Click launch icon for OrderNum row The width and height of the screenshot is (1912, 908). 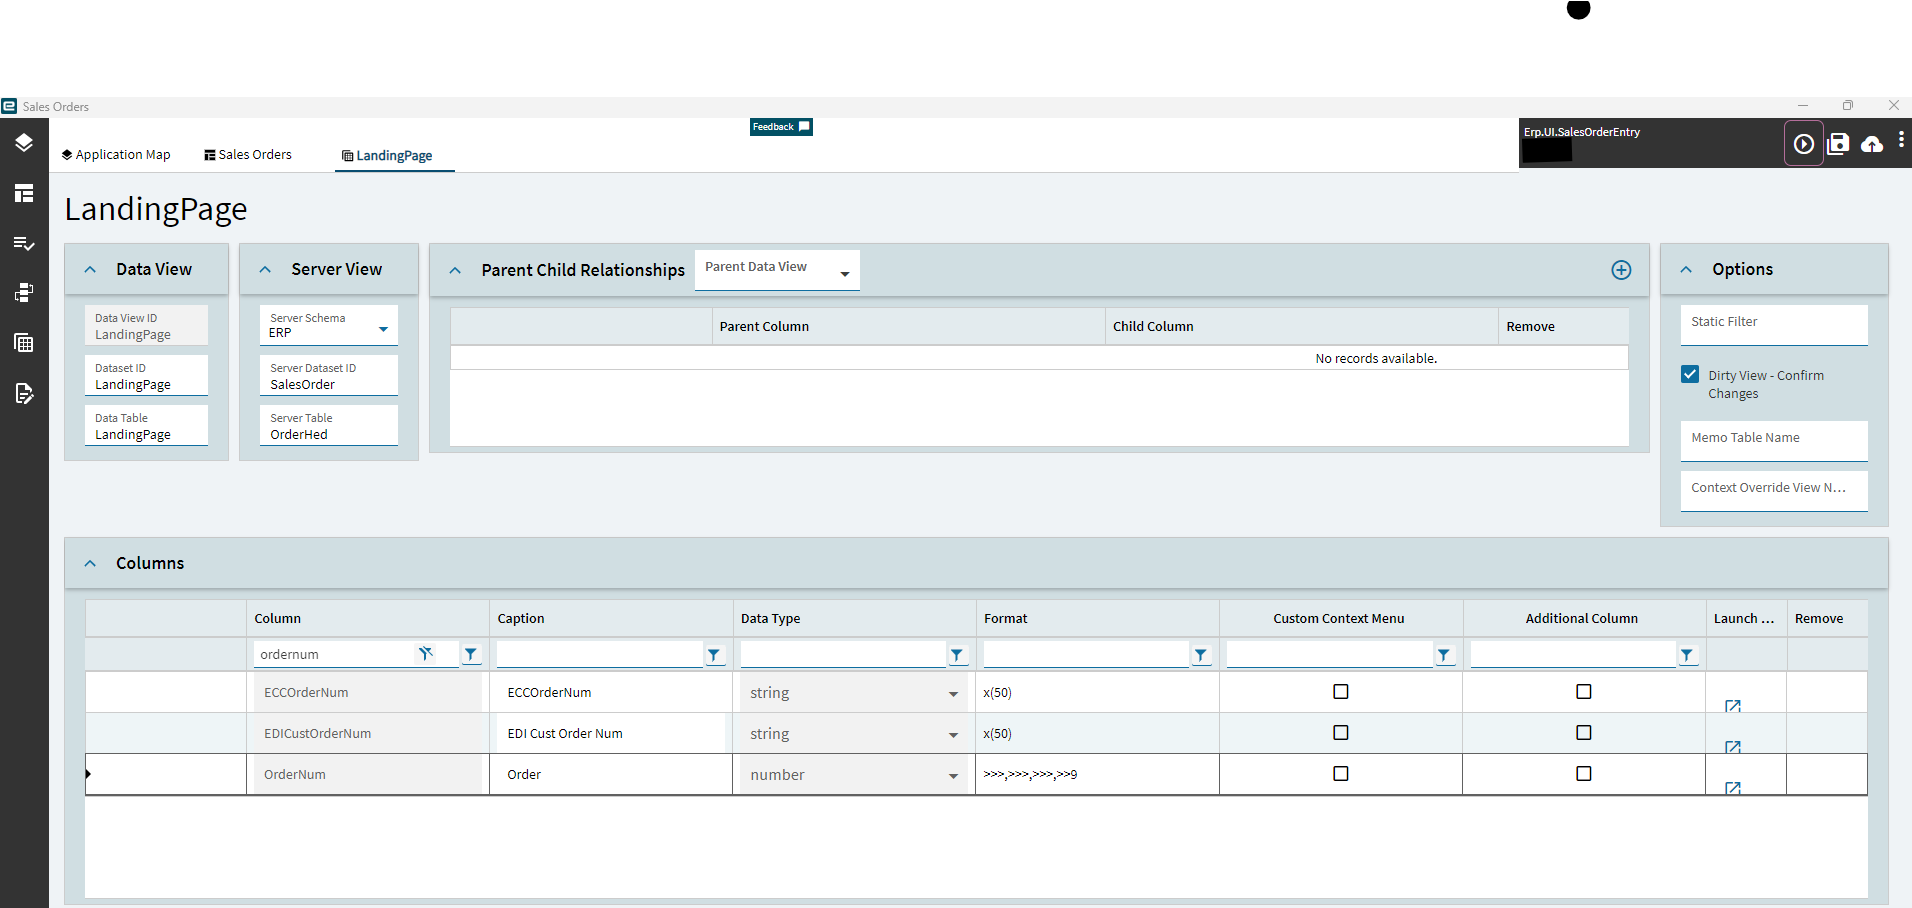pyautogui.click(x=1733, y=788)
